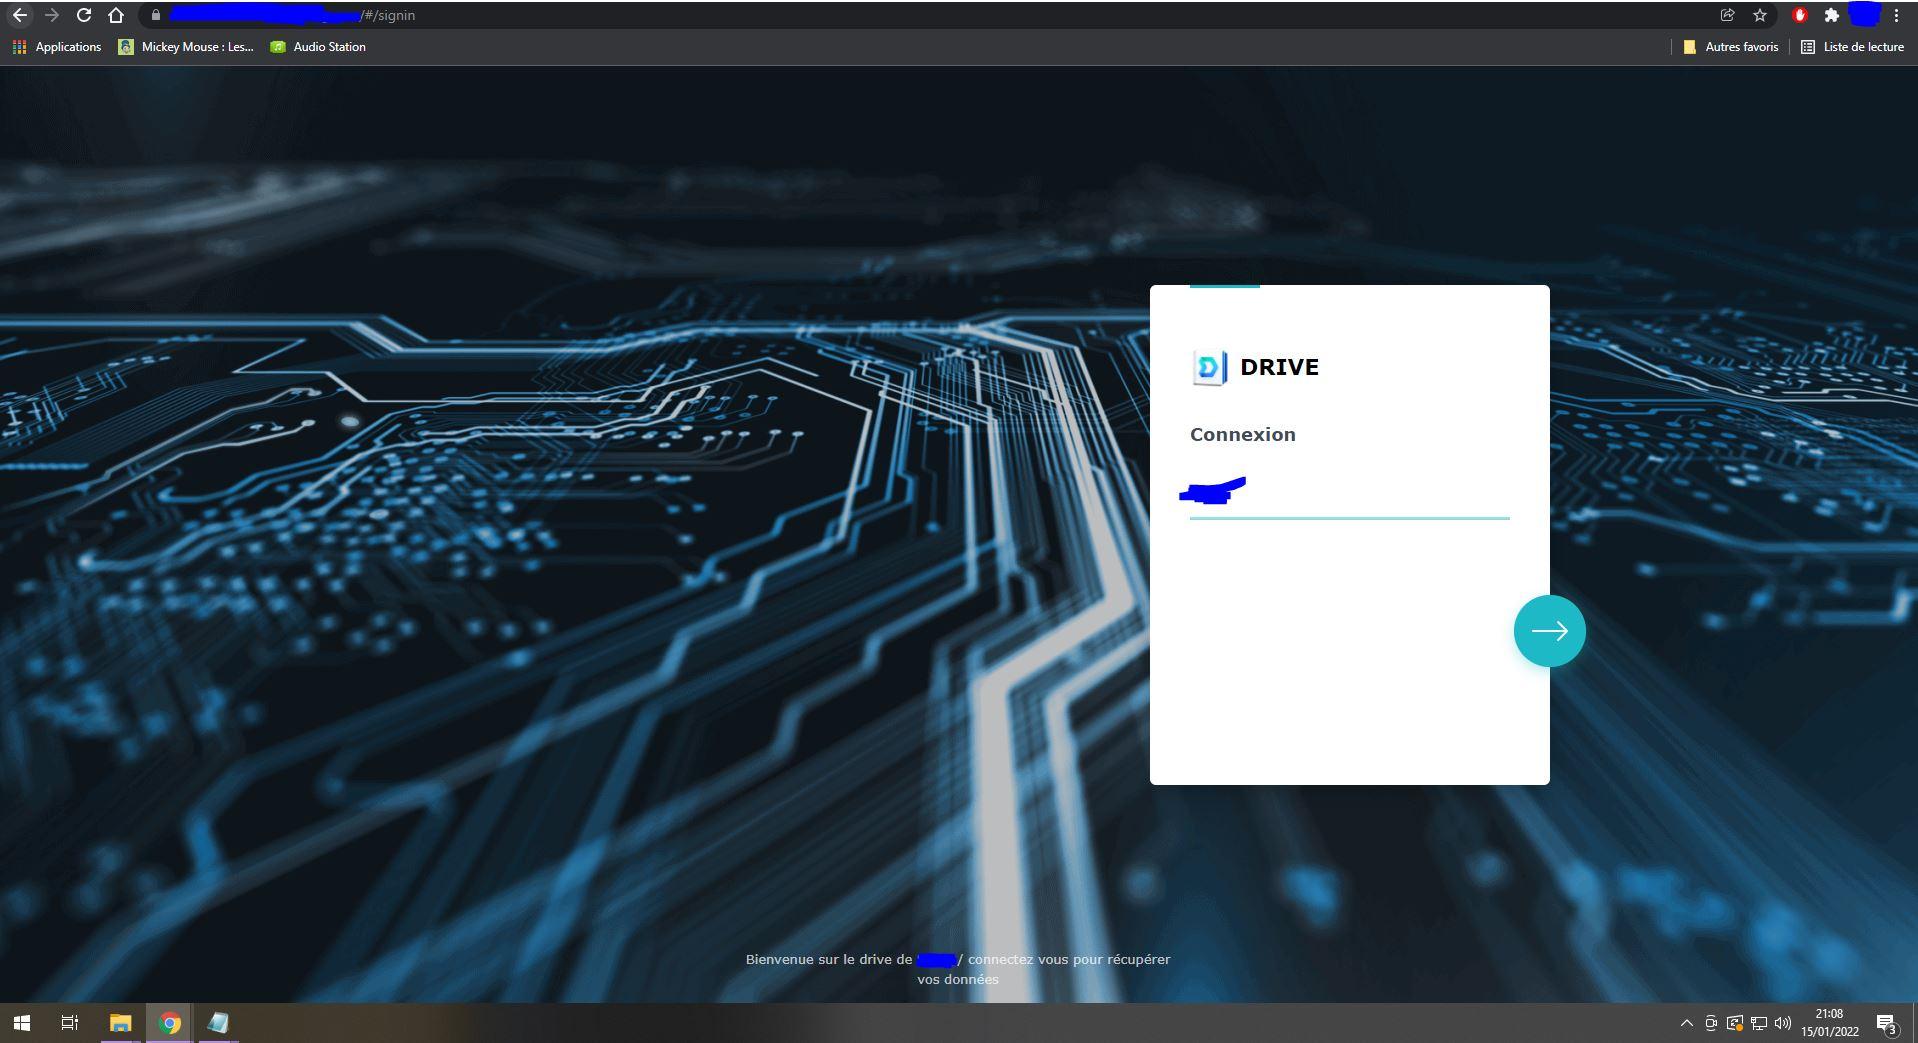The height and width of the screenshot is (1043, 1918).
Task: Expand the Autres favoris folder
Action: pos(1731,47)
